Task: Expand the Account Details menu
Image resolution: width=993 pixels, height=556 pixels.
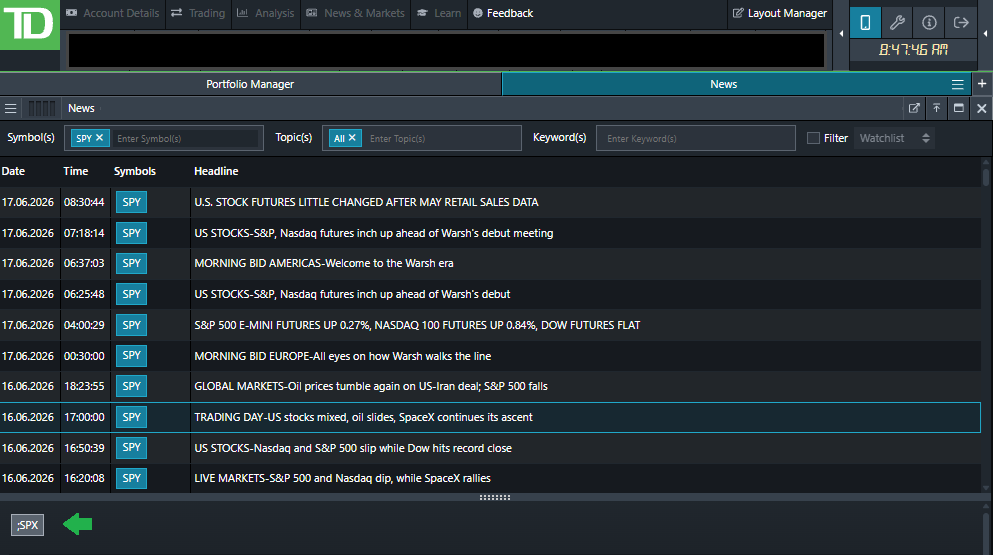Action: click(x=113, y=13)
